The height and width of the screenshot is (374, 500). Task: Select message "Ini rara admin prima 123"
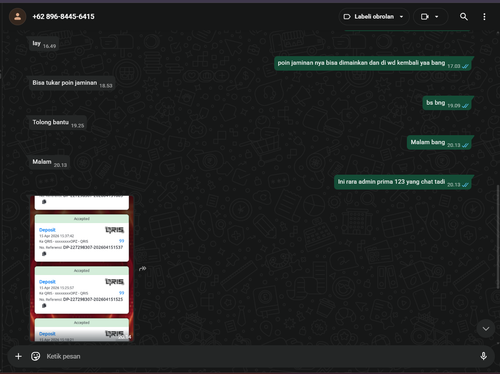click(402, 182)
